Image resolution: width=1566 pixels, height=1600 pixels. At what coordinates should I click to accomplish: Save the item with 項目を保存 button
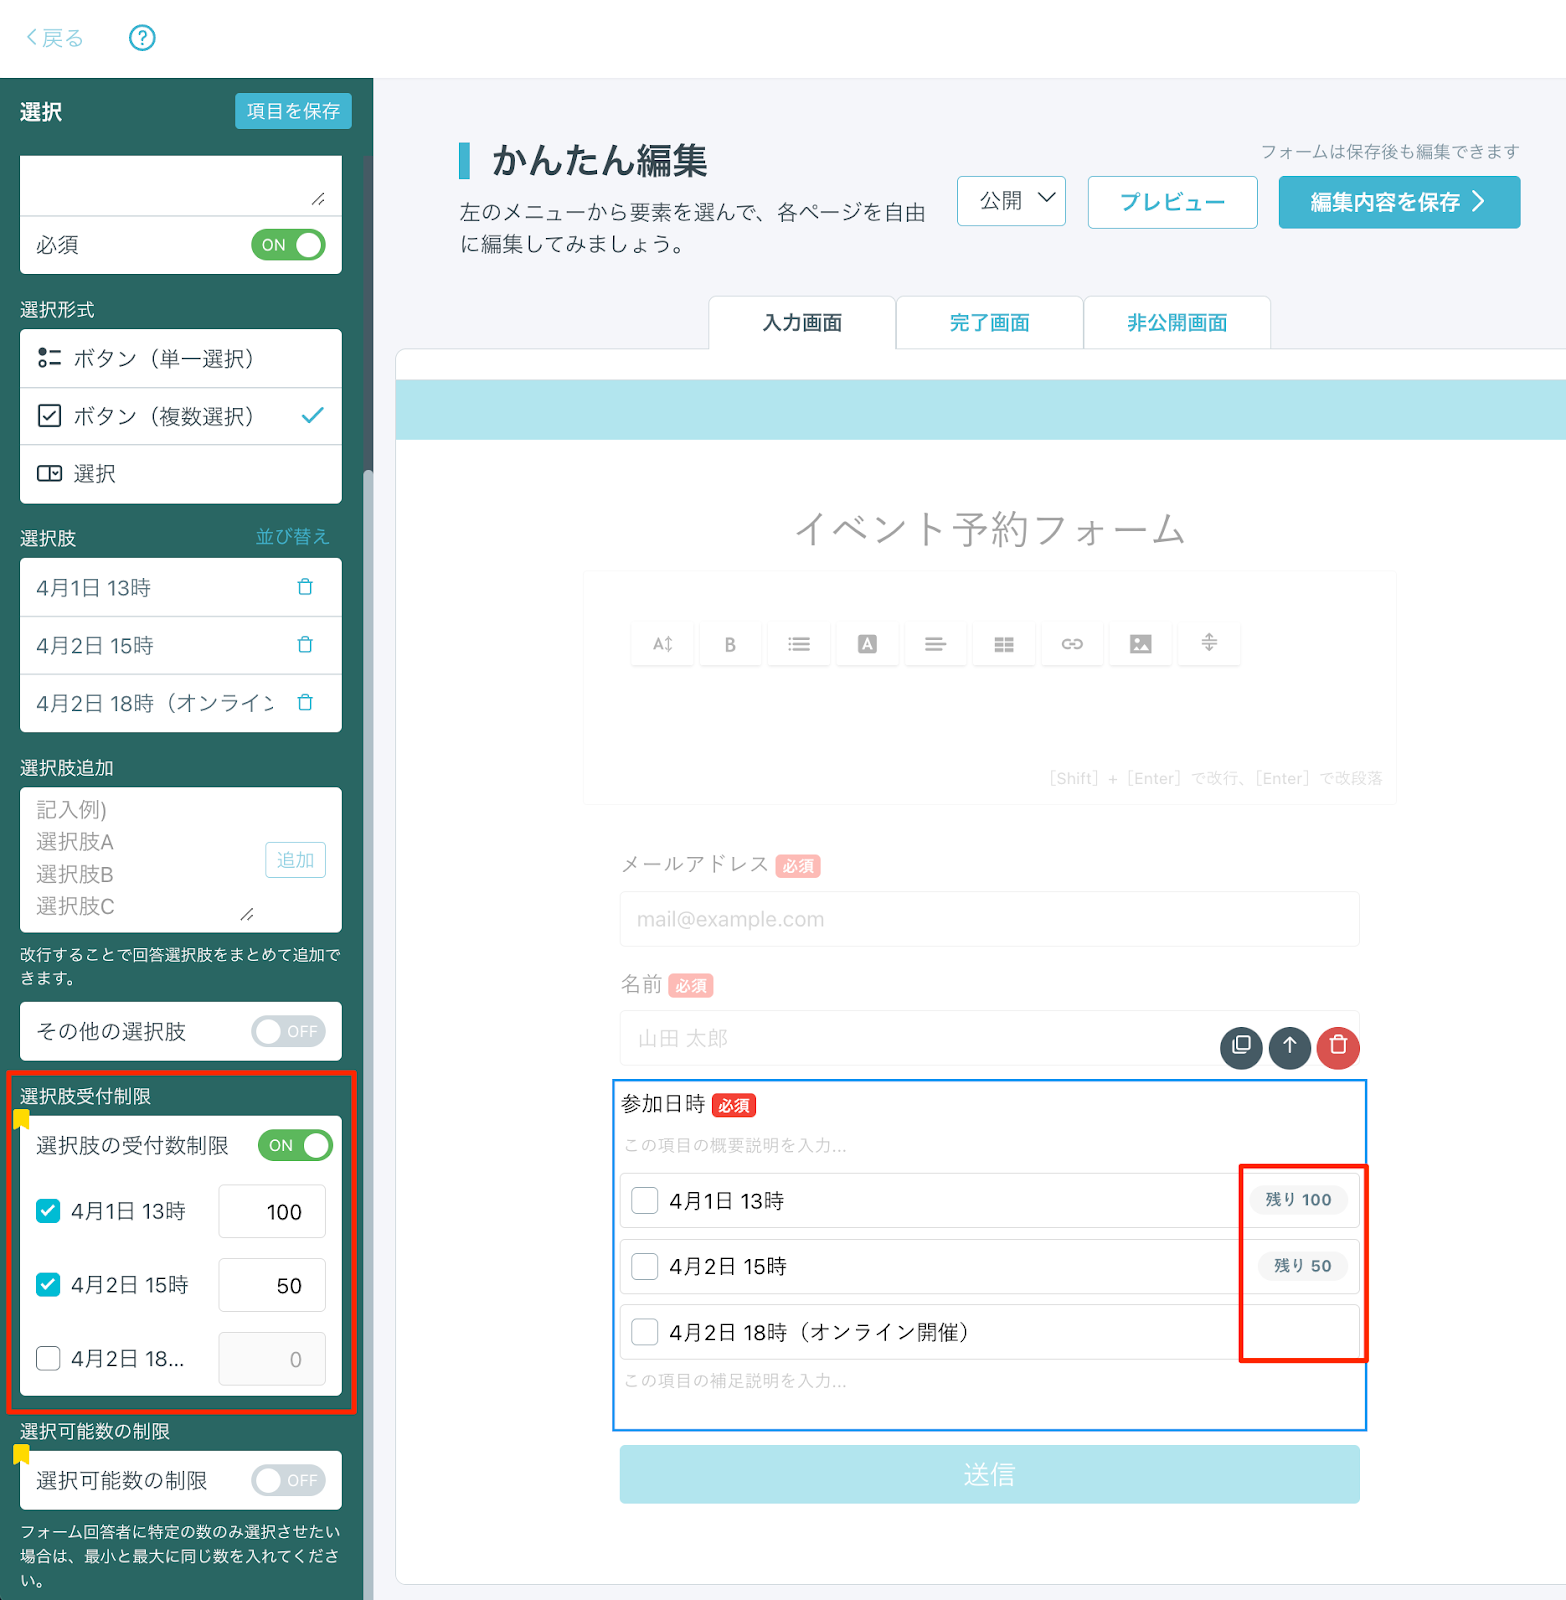(x=293, y=111)
